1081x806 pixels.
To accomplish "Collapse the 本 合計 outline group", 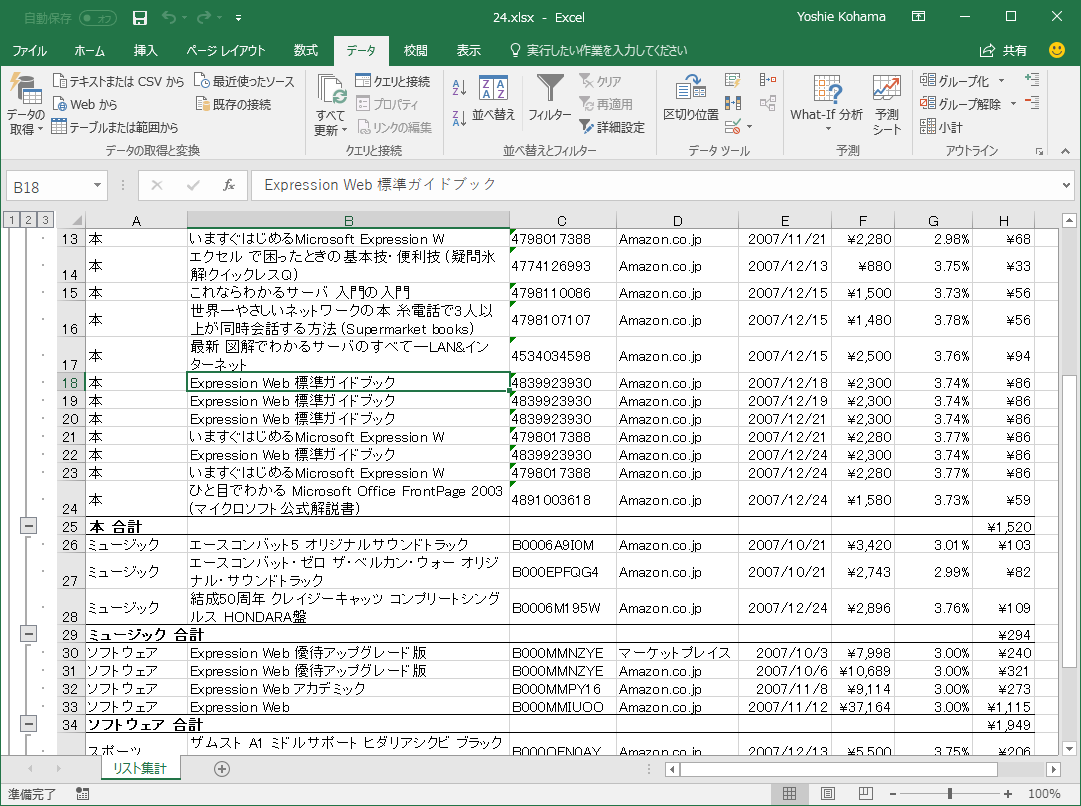I will coord(28,526).
